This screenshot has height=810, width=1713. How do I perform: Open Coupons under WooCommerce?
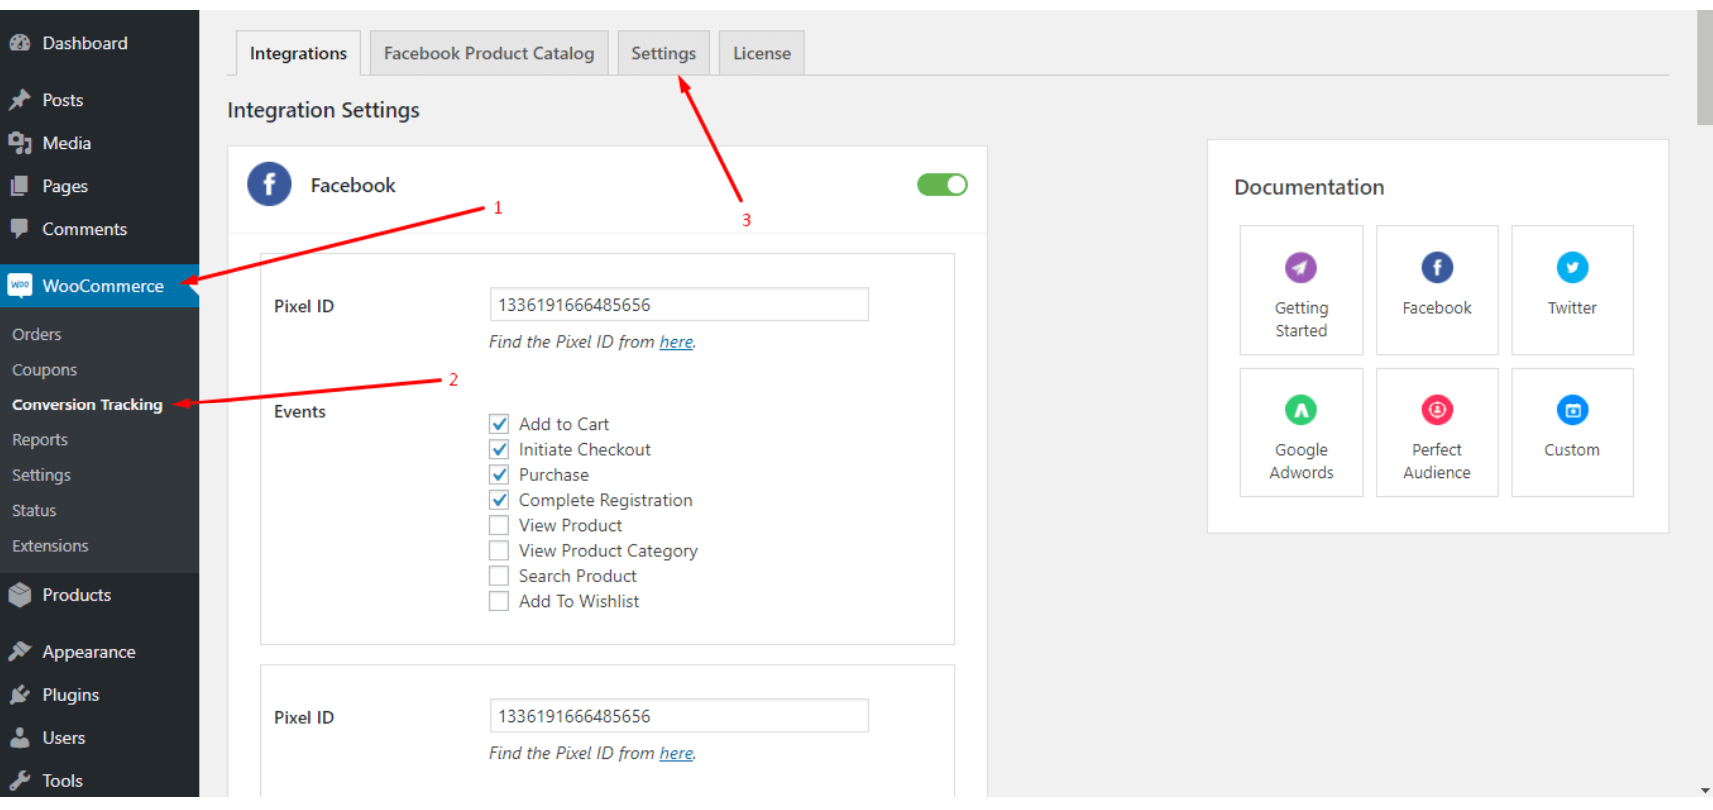[44, 369]
